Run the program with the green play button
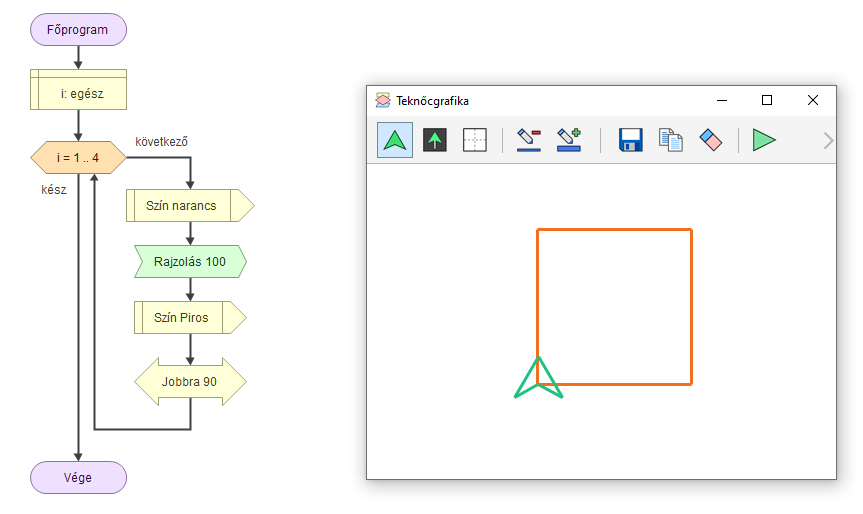The image size is (863, 514). [x=764, y=140]
